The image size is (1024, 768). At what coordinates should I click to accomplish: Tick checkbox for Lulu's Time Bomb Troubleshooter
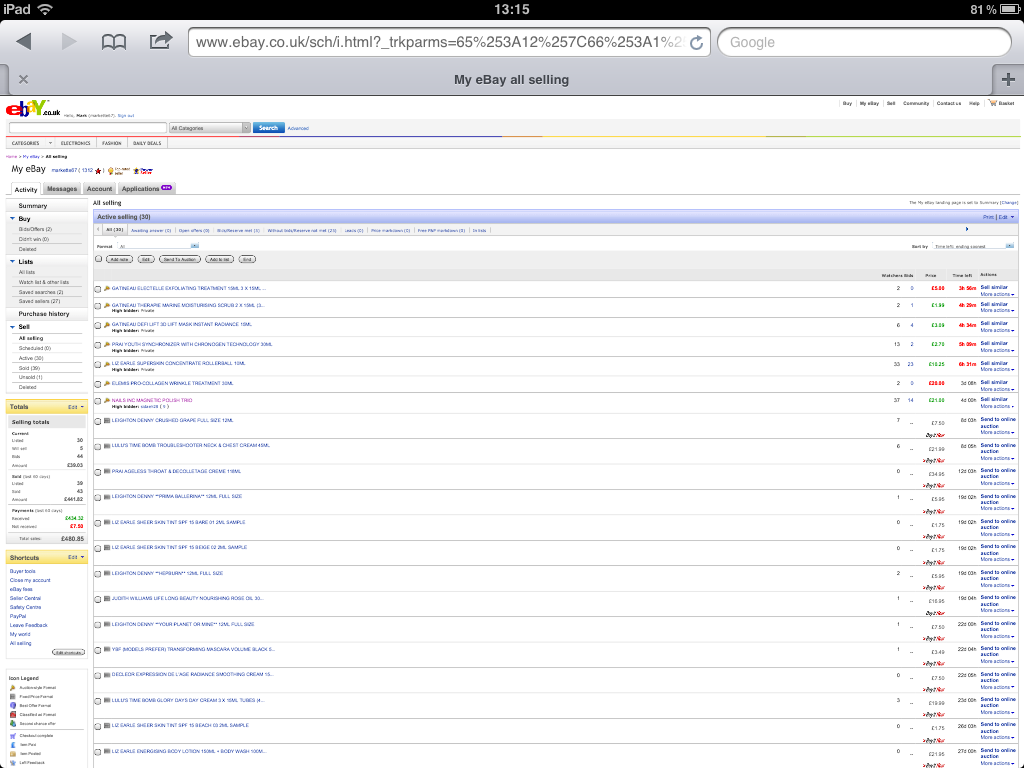tap(98, 447)
